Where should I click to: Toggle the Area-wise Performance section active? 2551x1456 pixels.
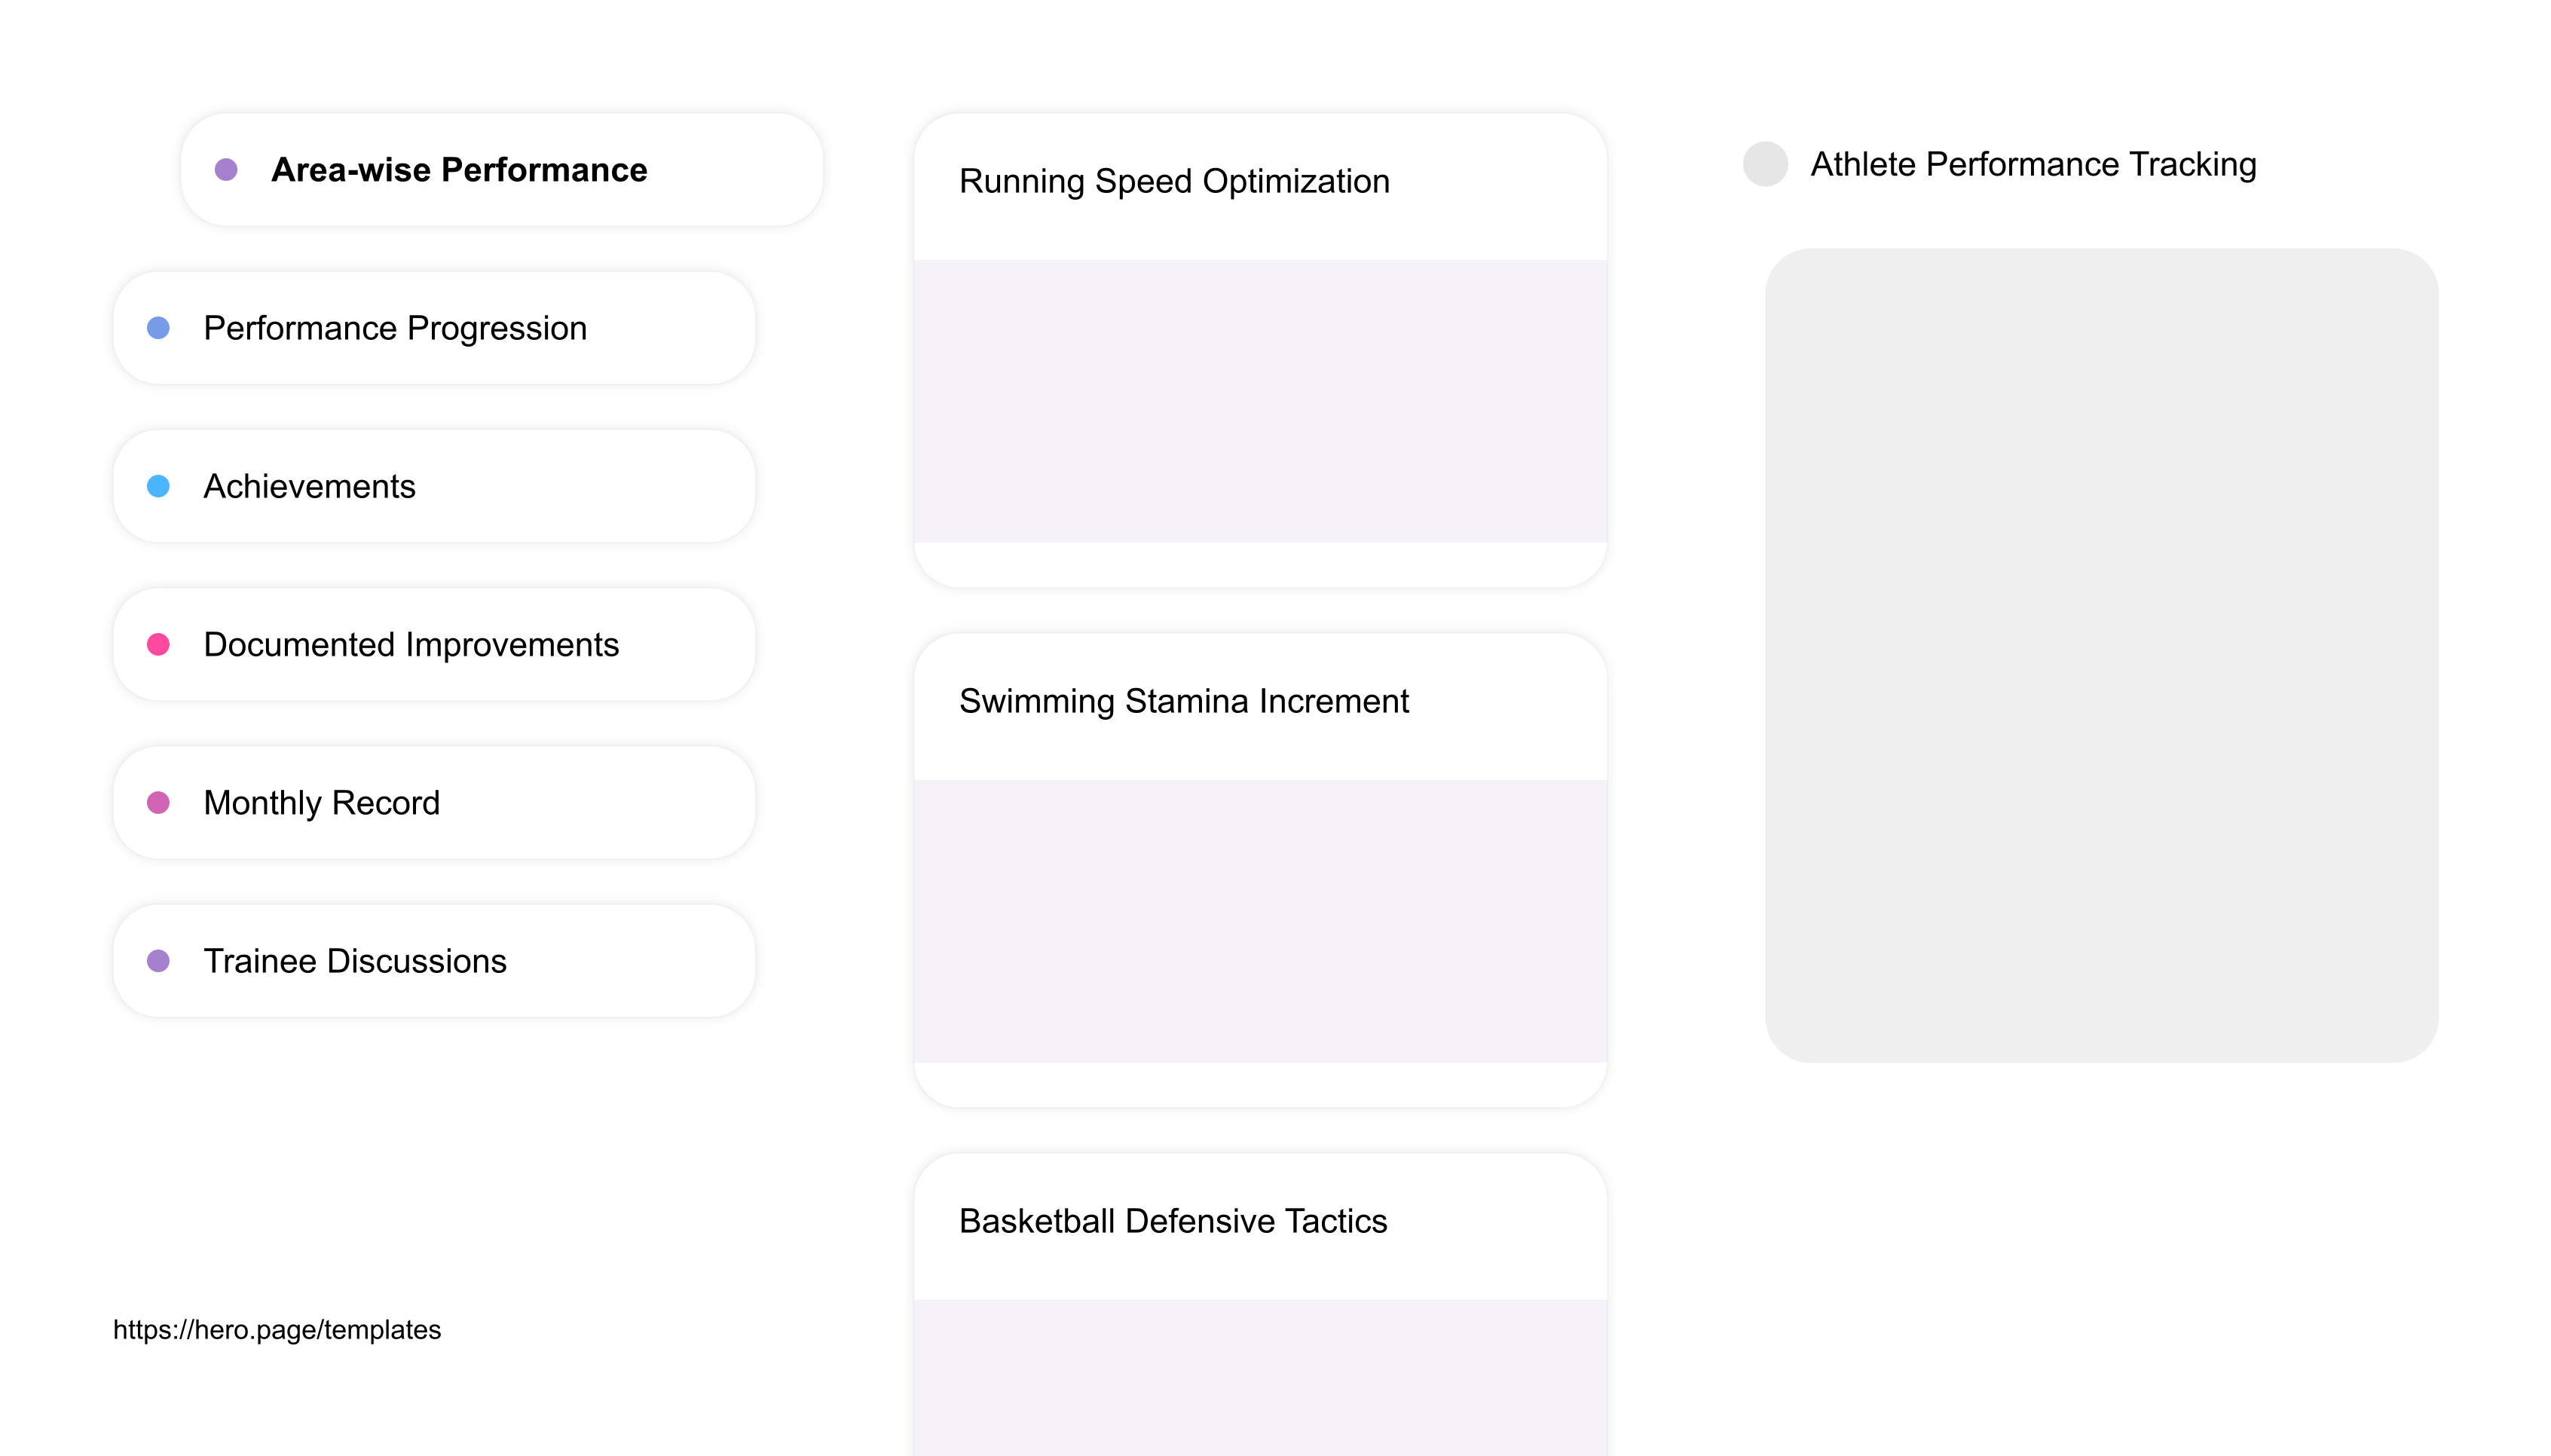tap(459, 170)
